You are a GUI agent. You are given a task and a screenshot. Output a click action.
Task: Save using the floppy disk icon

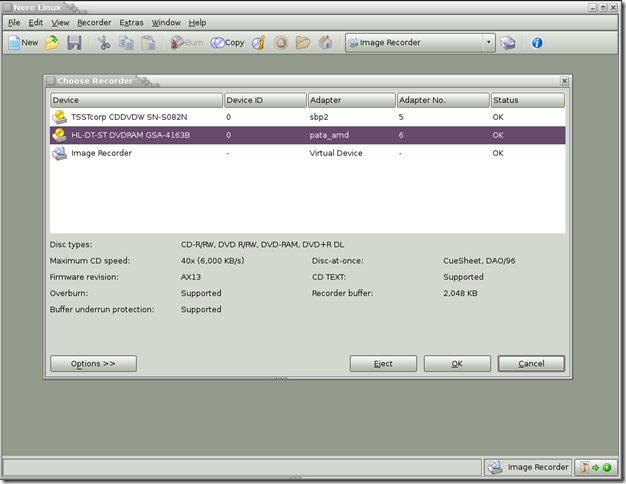74,42
